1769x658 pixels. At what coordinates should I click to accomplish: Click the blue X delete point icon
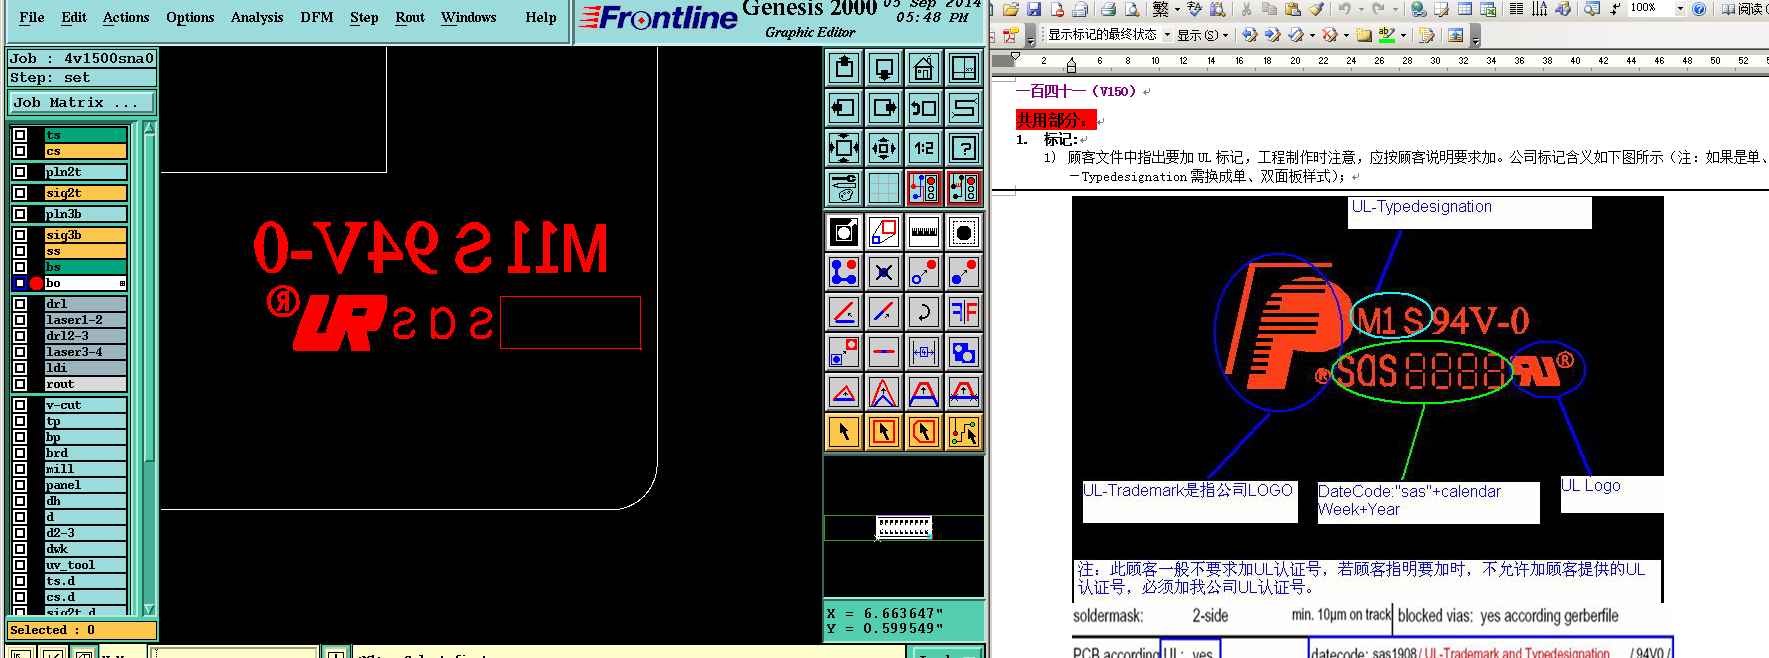[884, 272]
